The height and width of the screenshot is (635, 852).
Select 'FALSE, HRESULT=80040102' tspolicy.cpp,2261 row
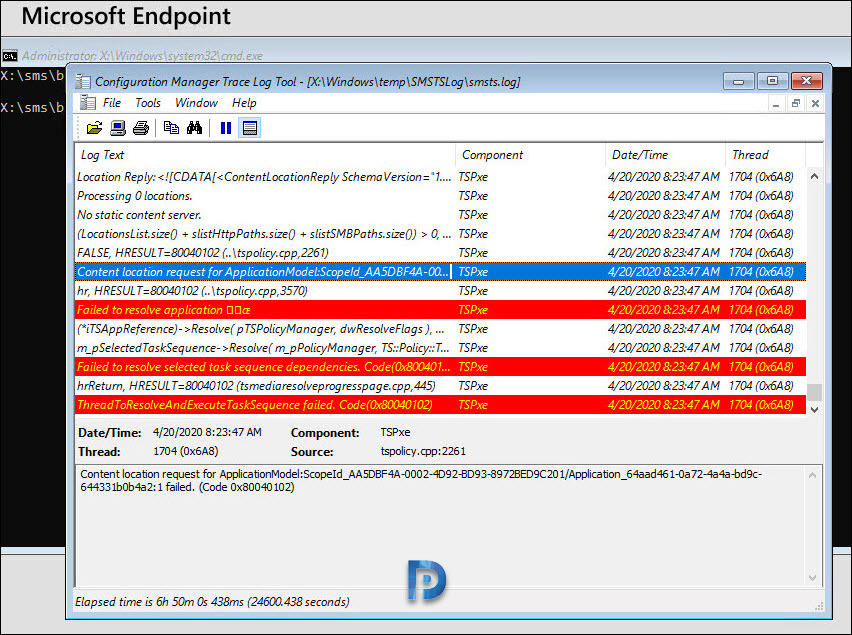[x=440, y=253]
